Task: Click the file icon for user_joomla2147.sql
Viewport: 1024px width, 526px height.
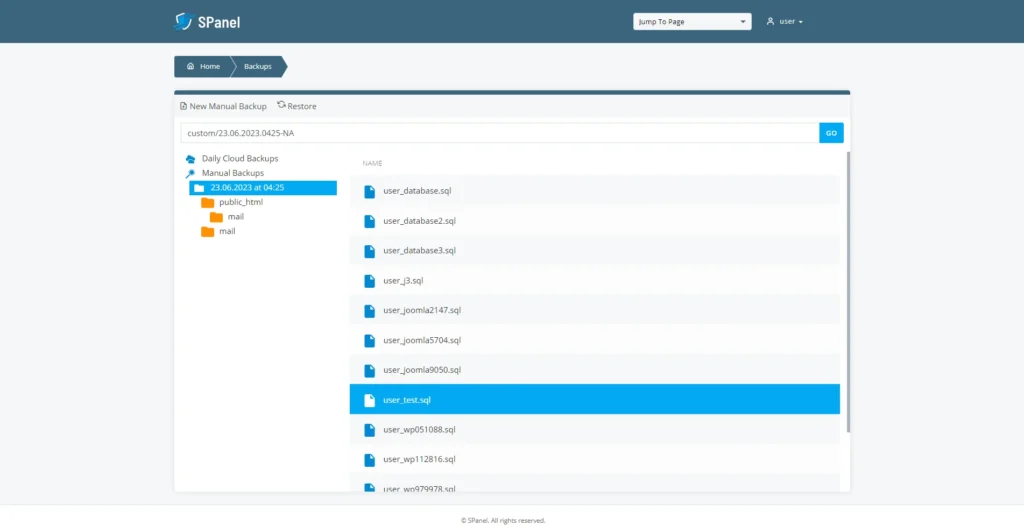Action: tap(370, 311)
